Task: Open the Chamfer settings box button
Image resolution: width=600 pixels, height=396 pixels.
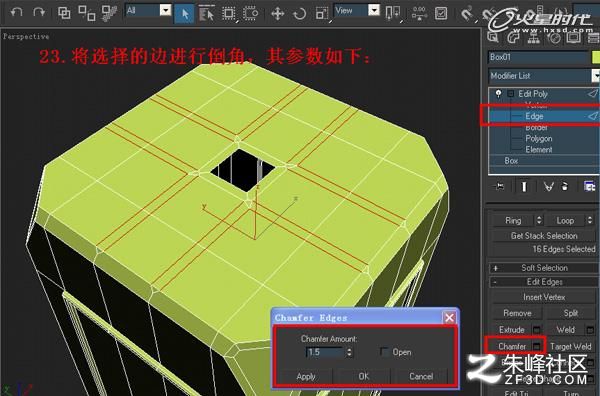Action: click(537, 346)
